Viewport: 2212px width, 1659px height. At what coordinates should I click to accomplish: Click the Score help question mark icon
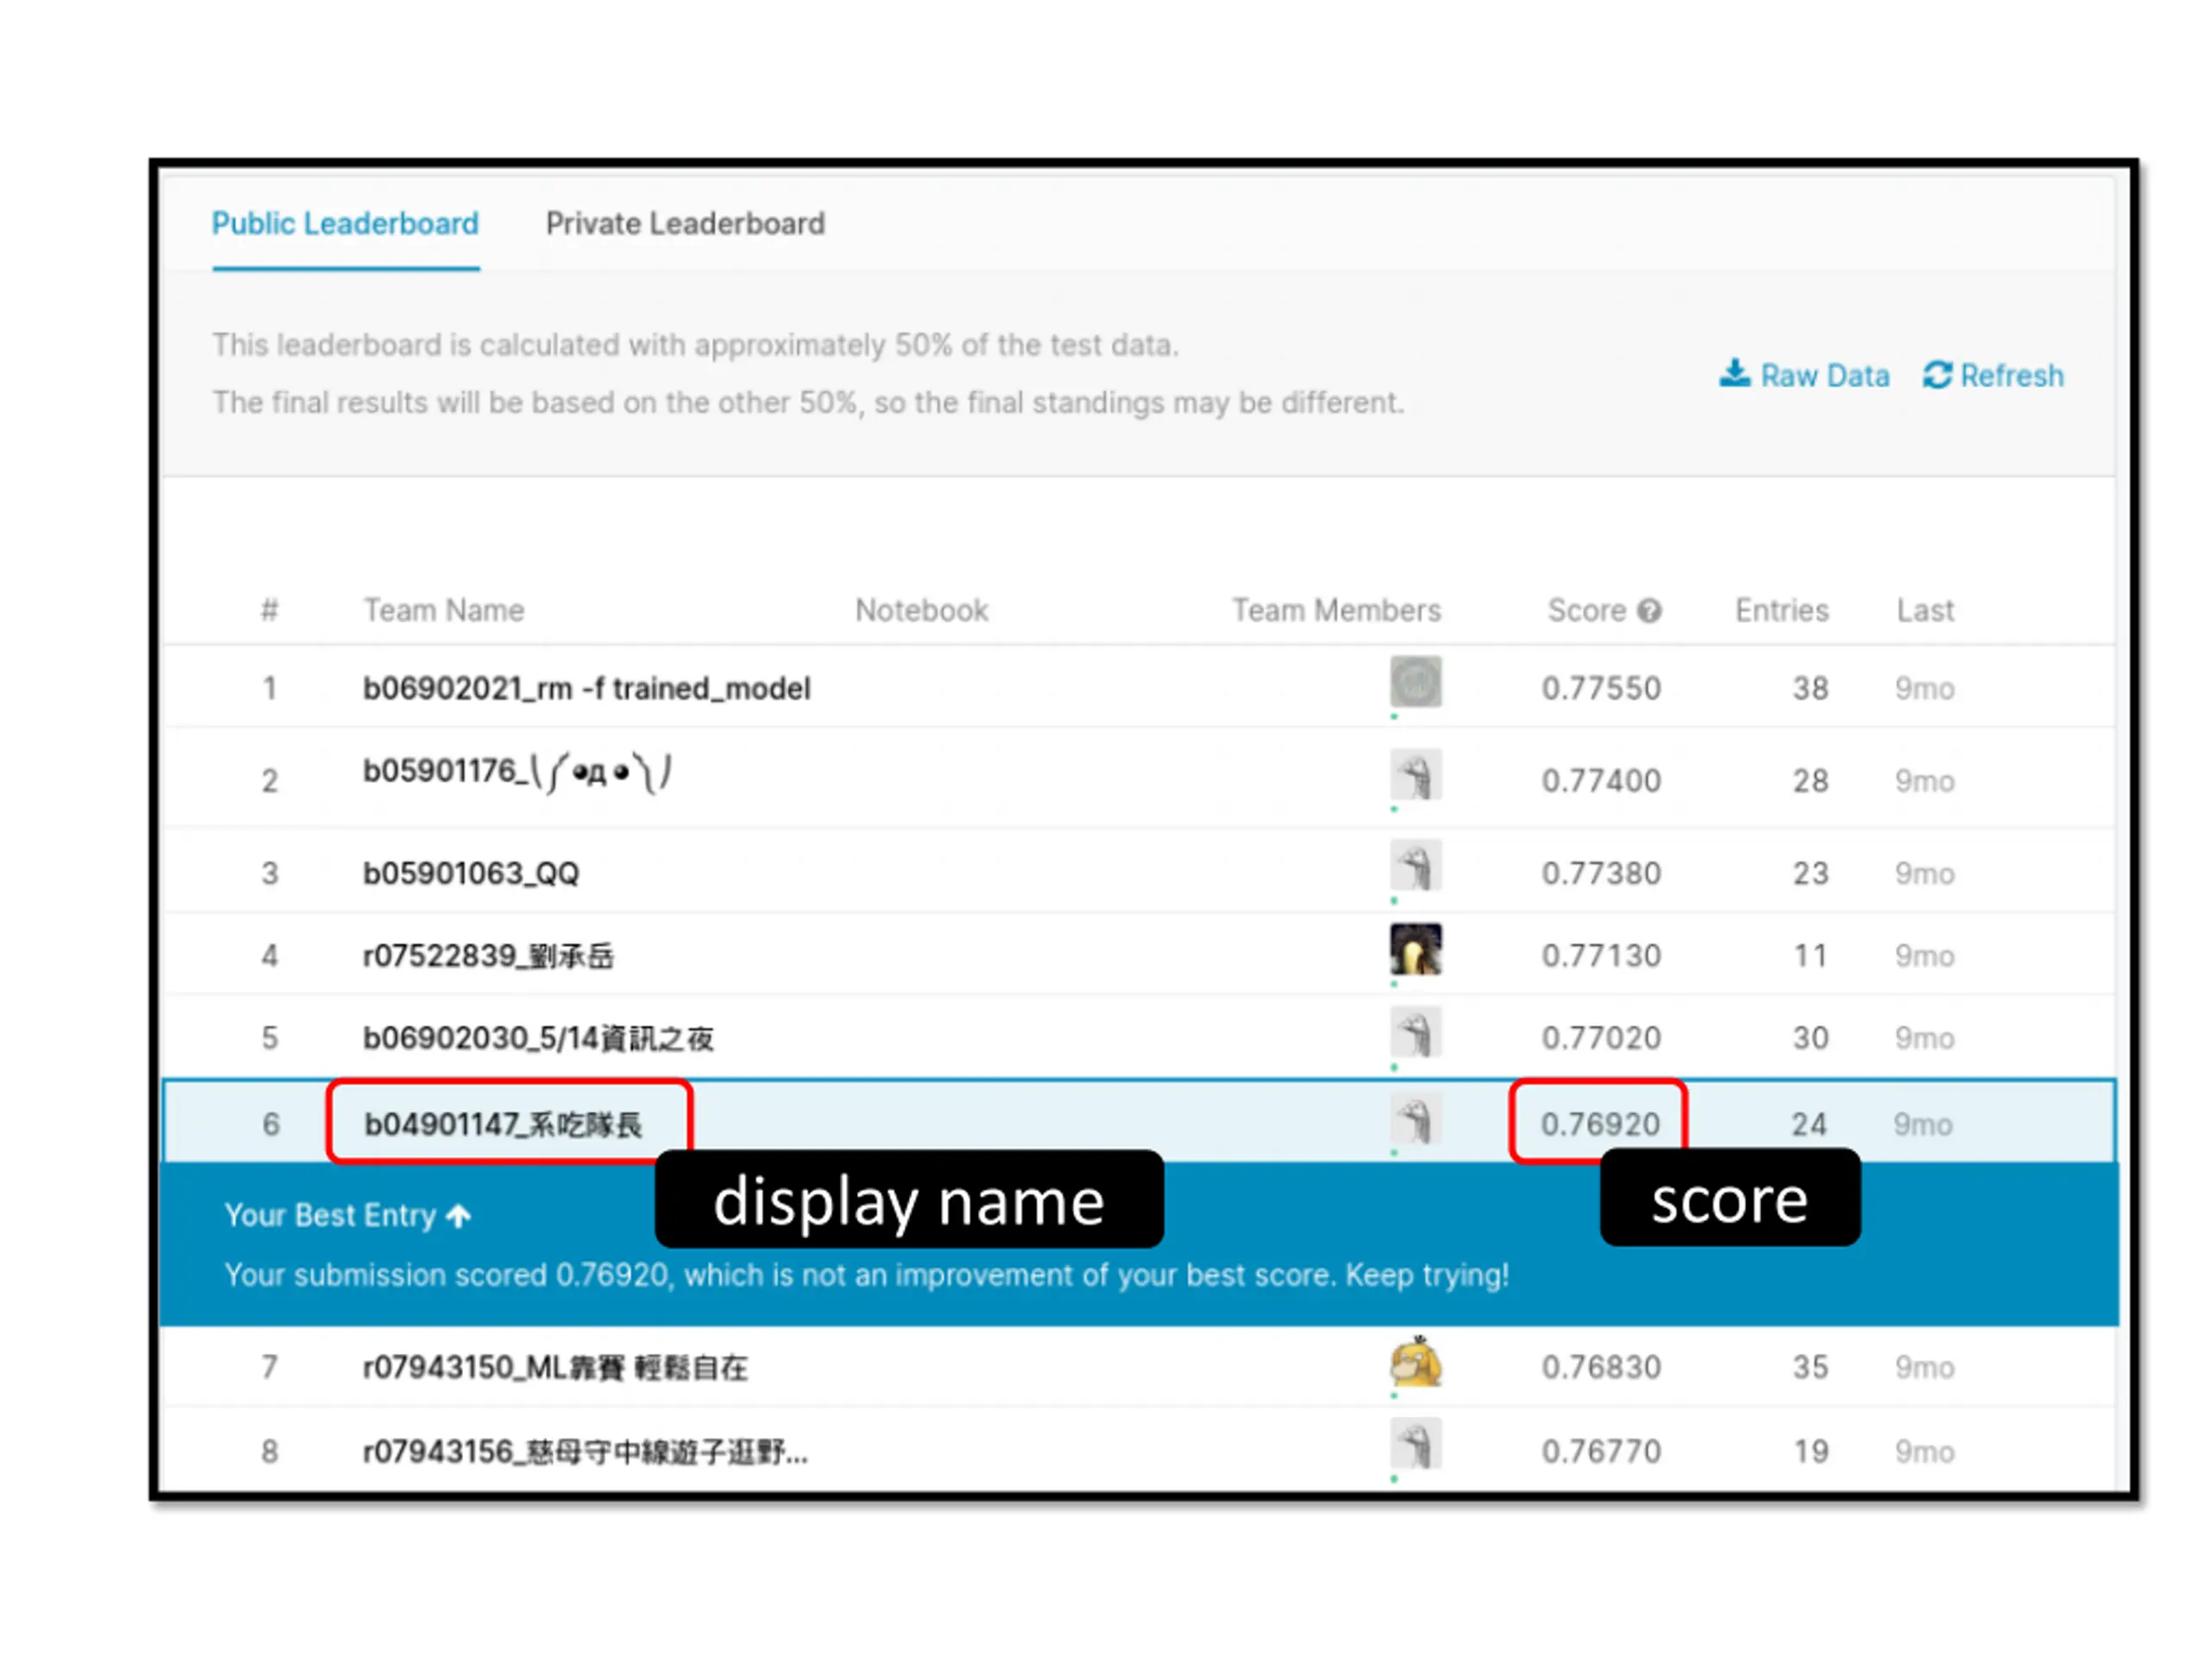coord(1650,610)
